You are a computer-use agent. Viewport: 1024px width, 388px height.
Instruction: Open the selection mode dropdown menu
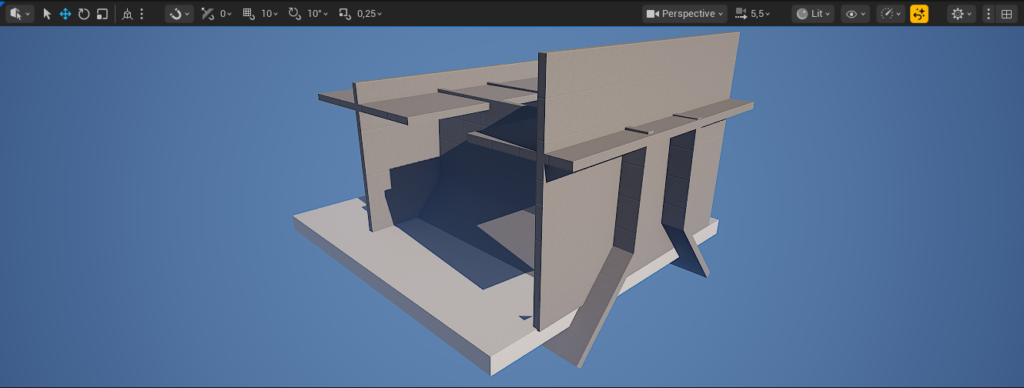click(19, 14)
